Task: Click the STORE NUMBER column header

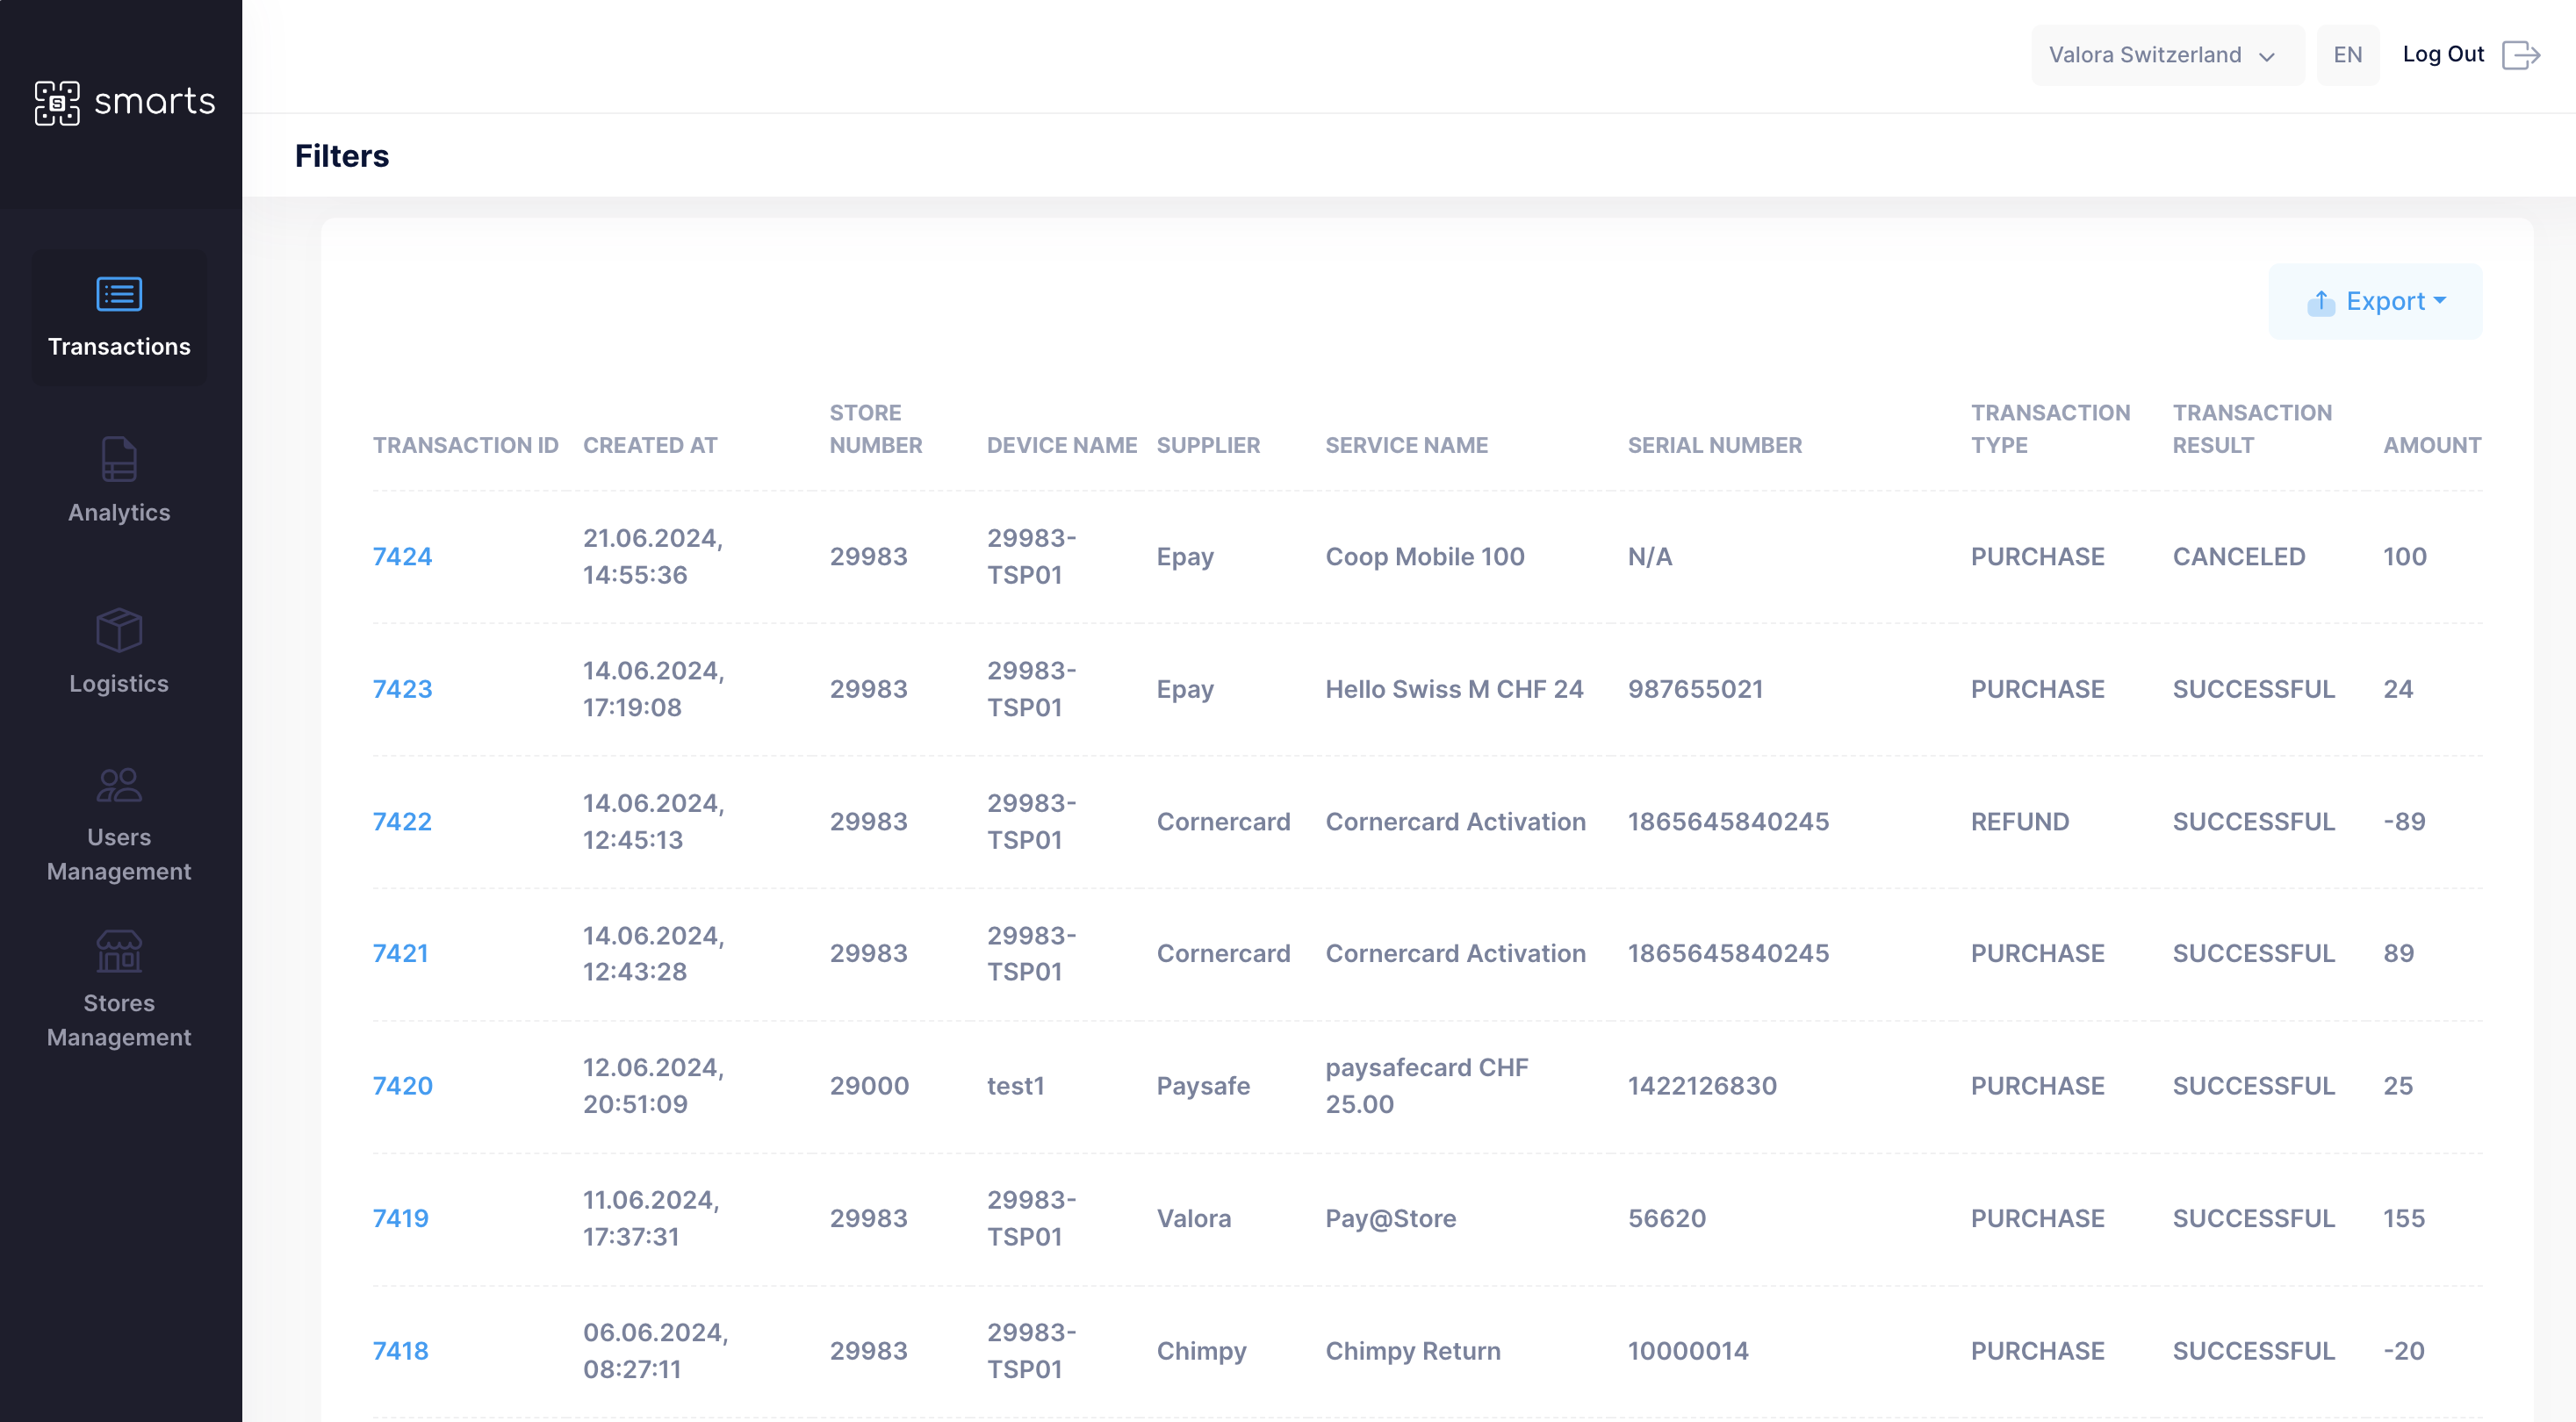Action: point(876,429)
